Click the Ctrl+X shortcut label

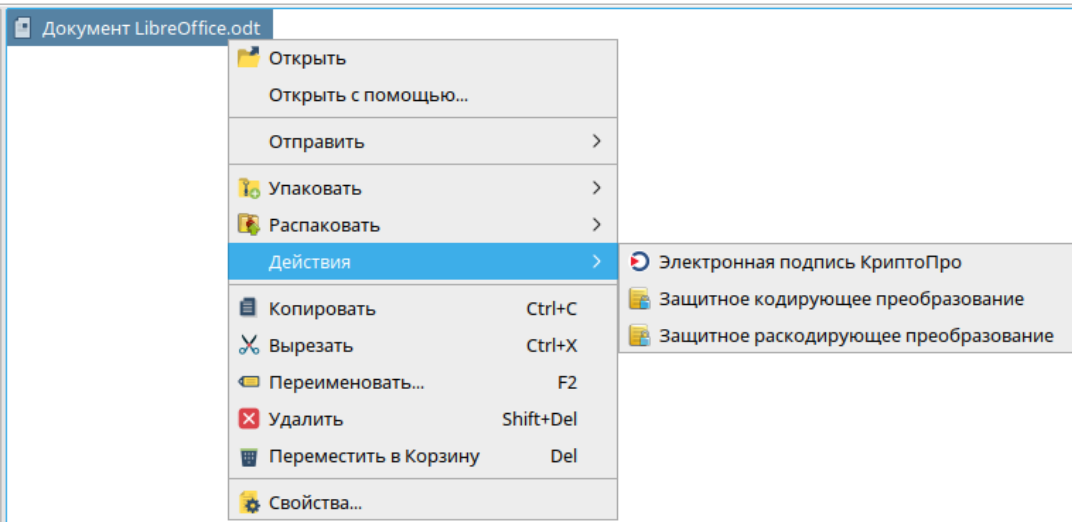coord(552,345)
